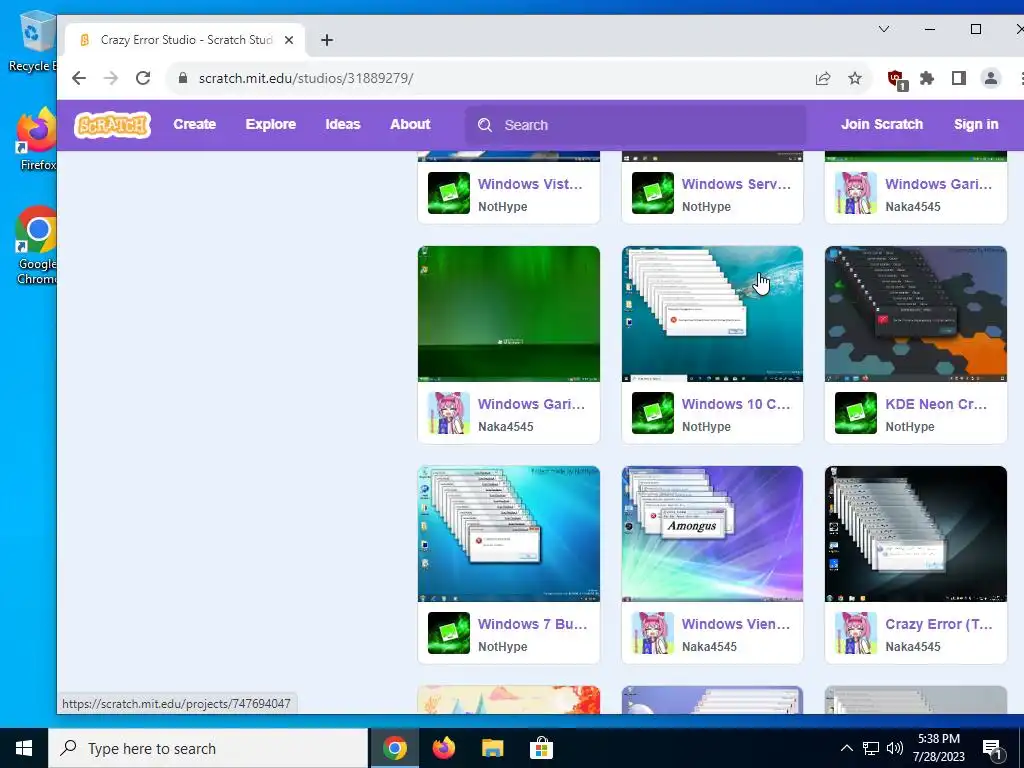Click the Windows taskbar search box
This screenshot has width=1024, height=768.
[x=208, y=748]
